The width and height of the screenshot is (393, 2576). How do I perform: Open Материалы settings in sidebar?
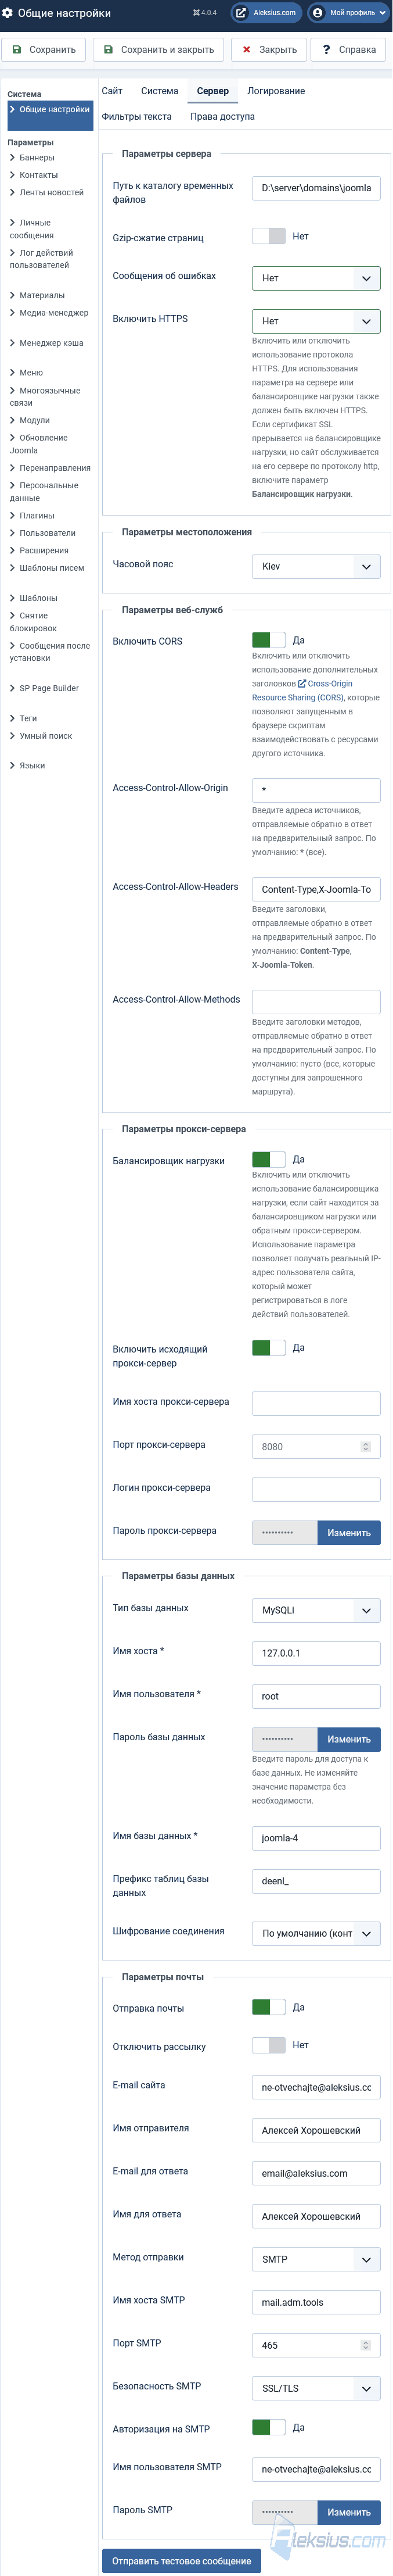click(x=42, y=295)
